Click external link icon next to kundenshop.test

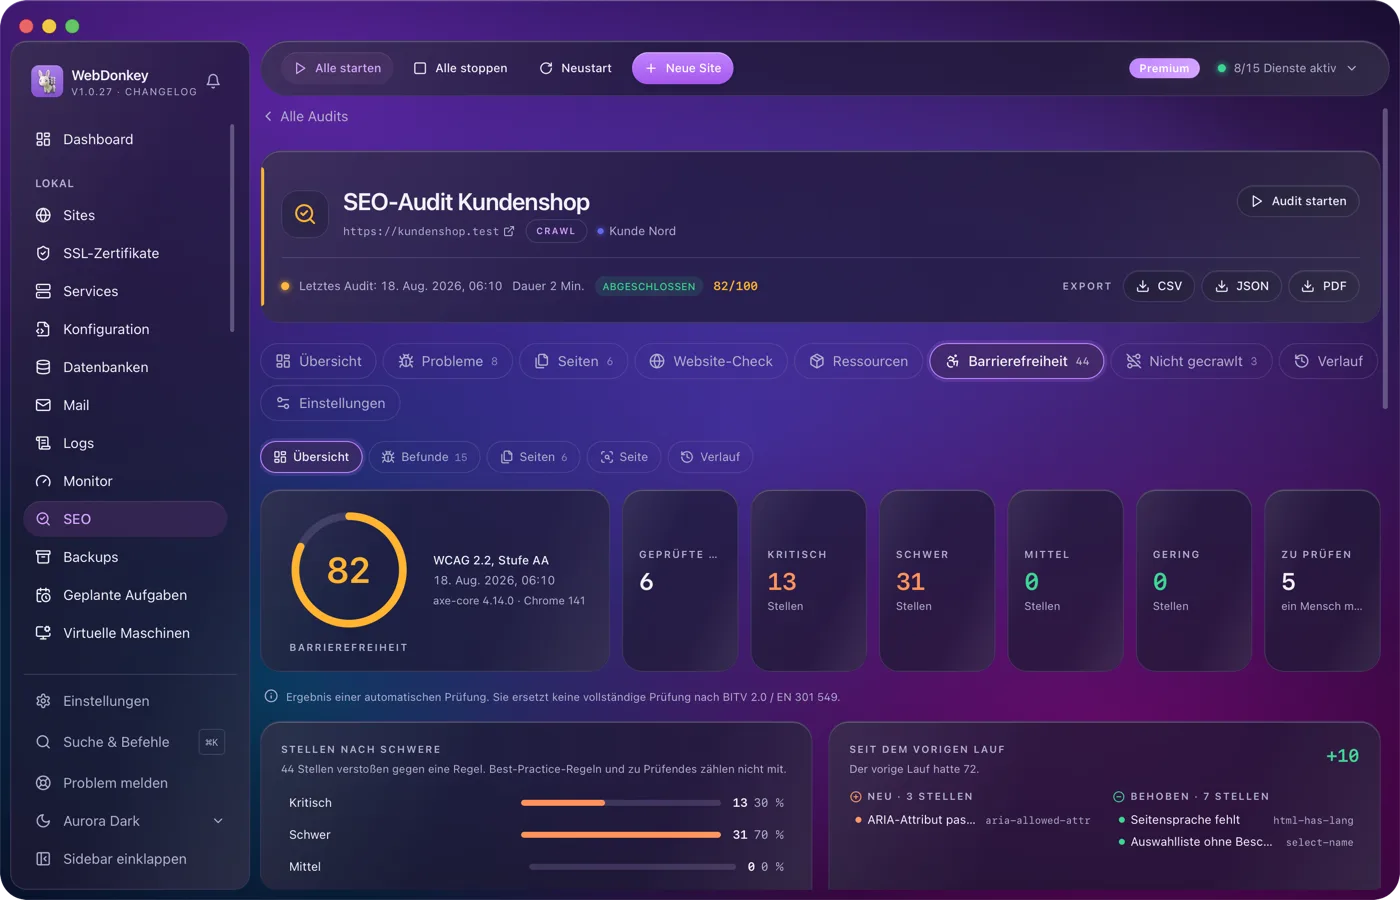point(509,231)
